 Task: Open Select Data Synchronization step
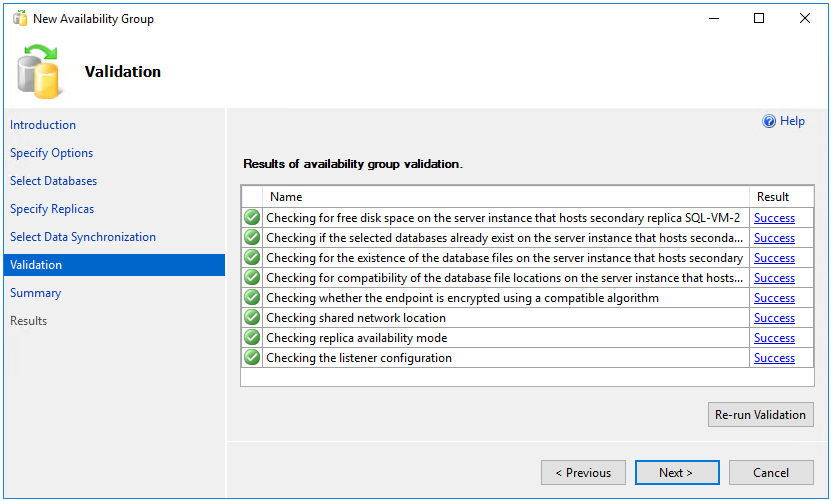click(83, 237)
